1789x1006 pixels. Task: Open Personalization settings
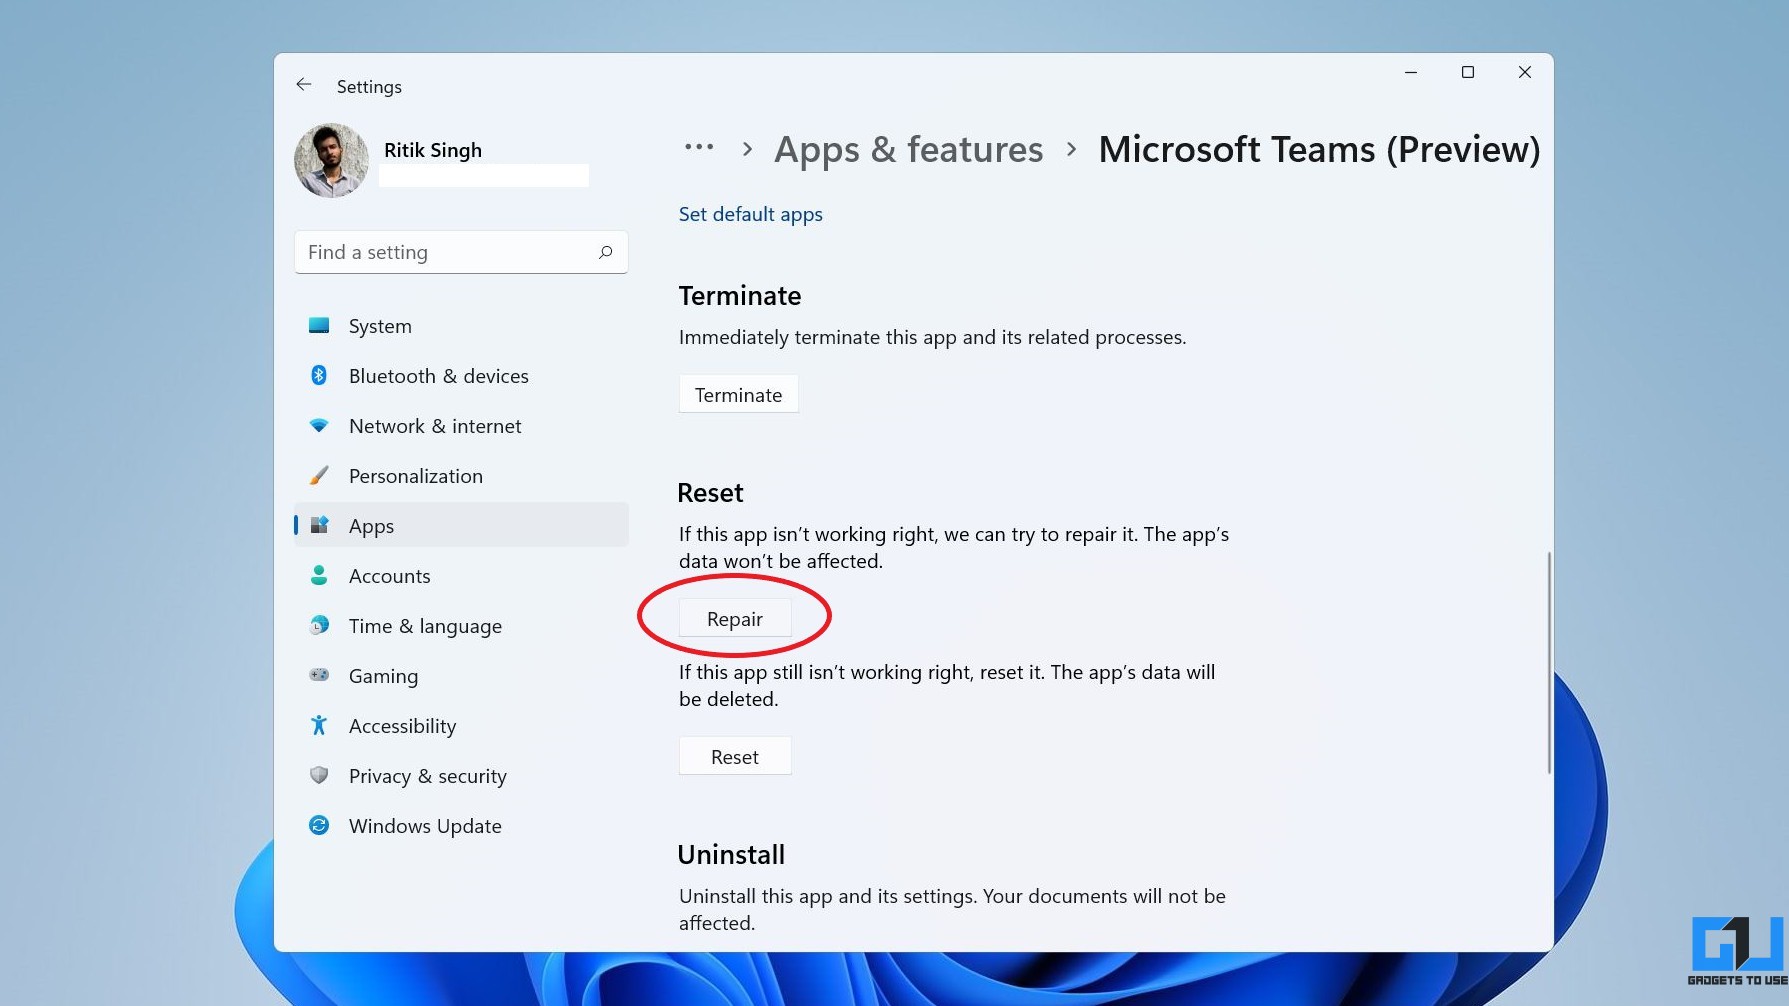318,475
